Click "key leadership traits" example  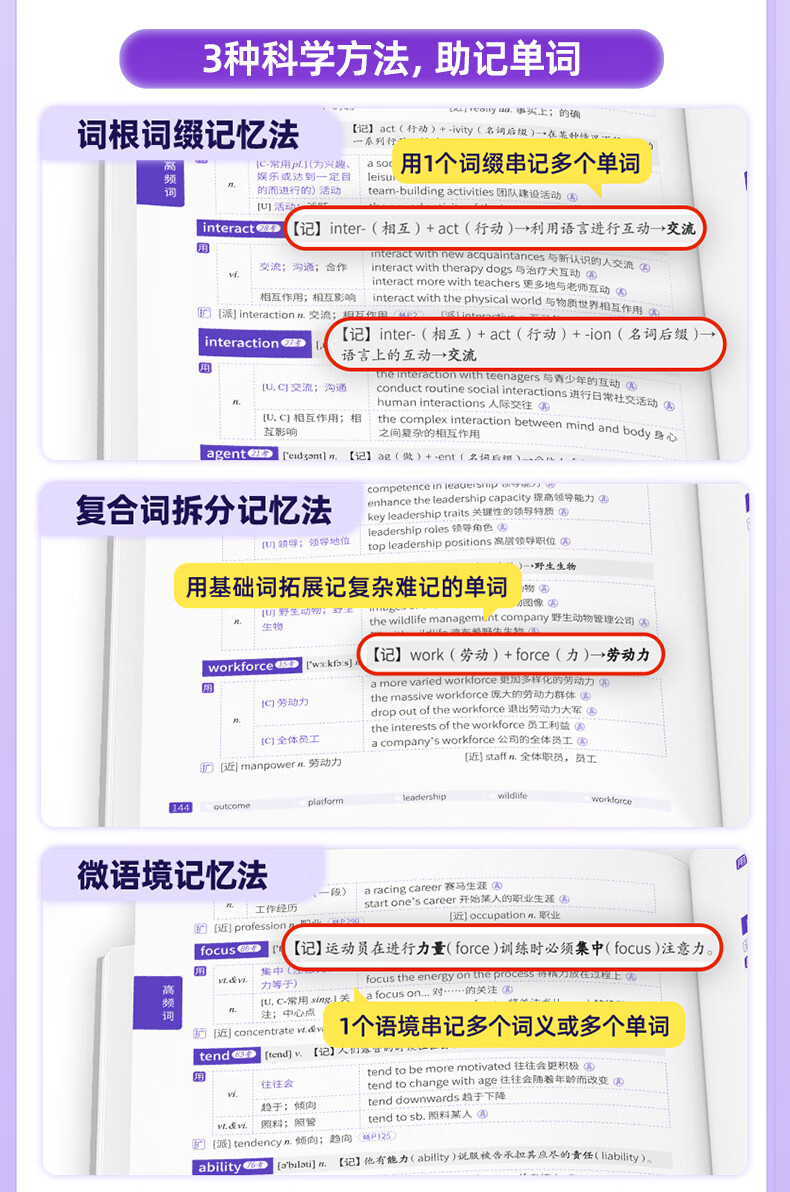point(468,514)
